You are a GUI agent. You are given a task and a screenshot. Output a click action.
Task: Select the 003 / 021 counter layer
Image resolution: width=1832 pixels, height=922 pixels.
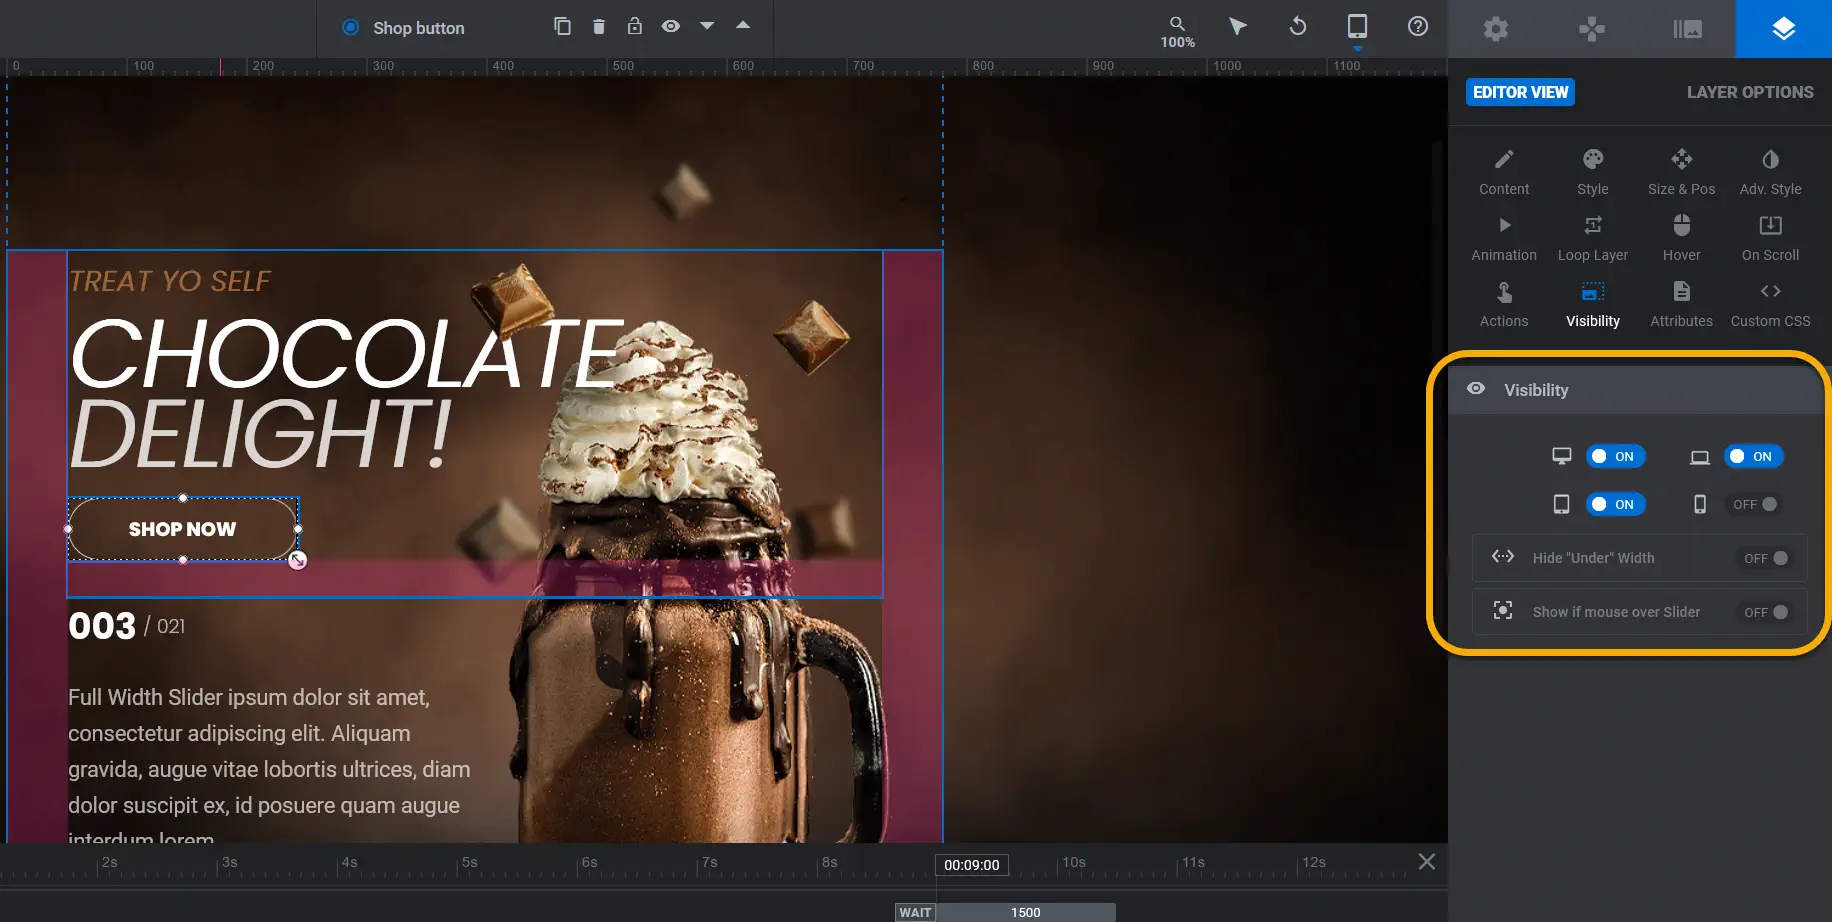coord(127,626)
